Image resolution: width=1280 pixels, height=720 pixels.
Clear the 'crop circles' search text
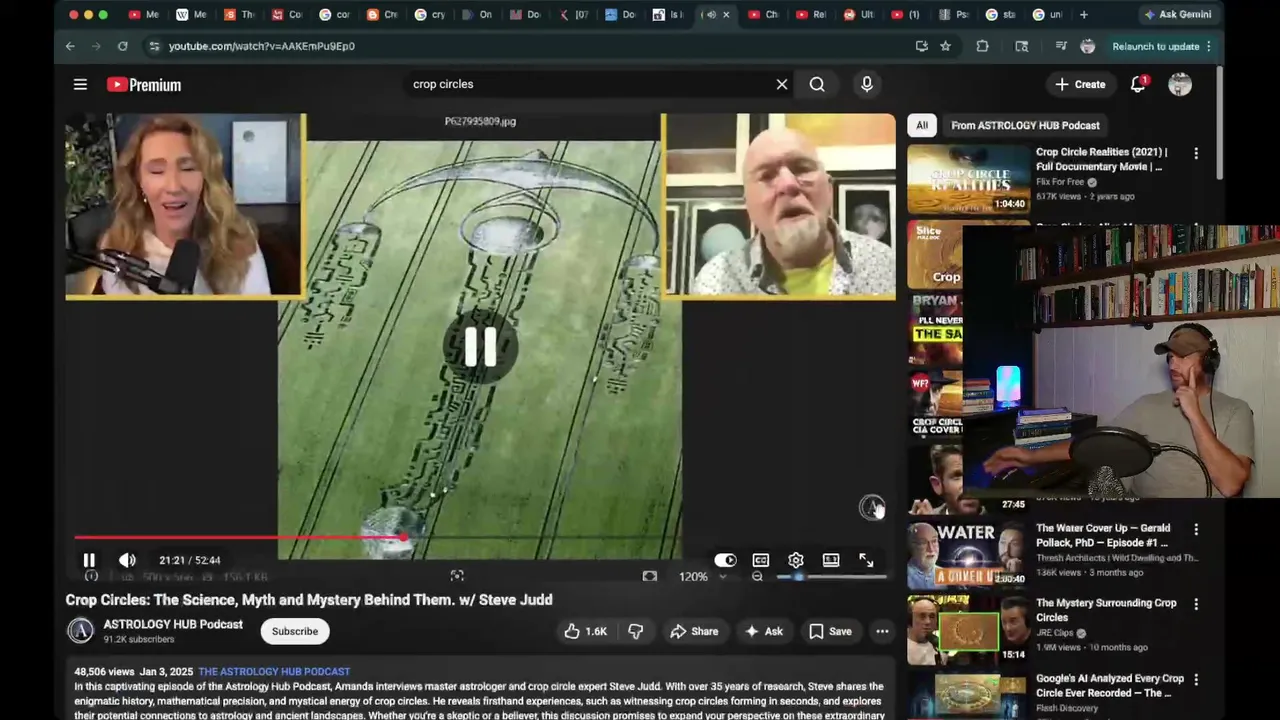pos(782,85)
